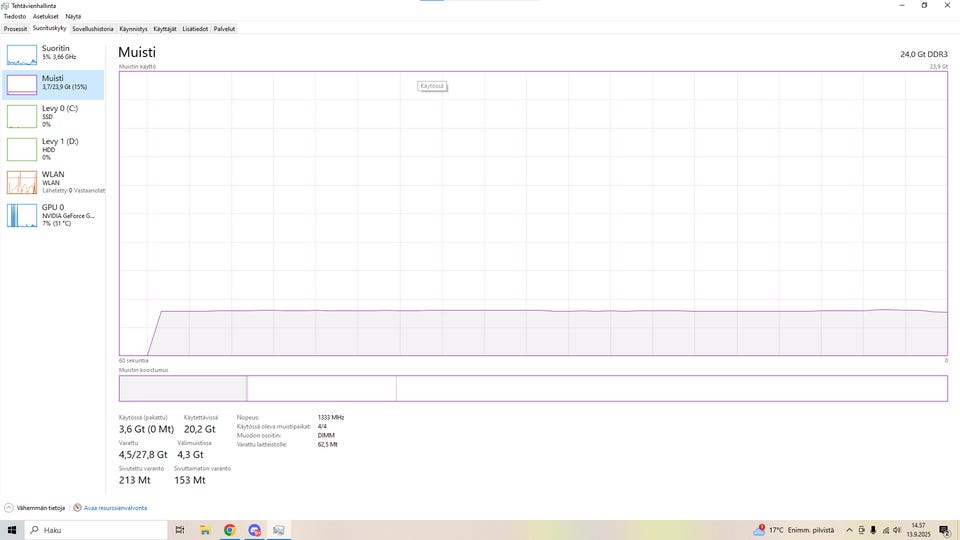Show GPU 0 NVIDIA GeForce performance
The height and width of the screenshot is (540, 960).
[53, 215]
